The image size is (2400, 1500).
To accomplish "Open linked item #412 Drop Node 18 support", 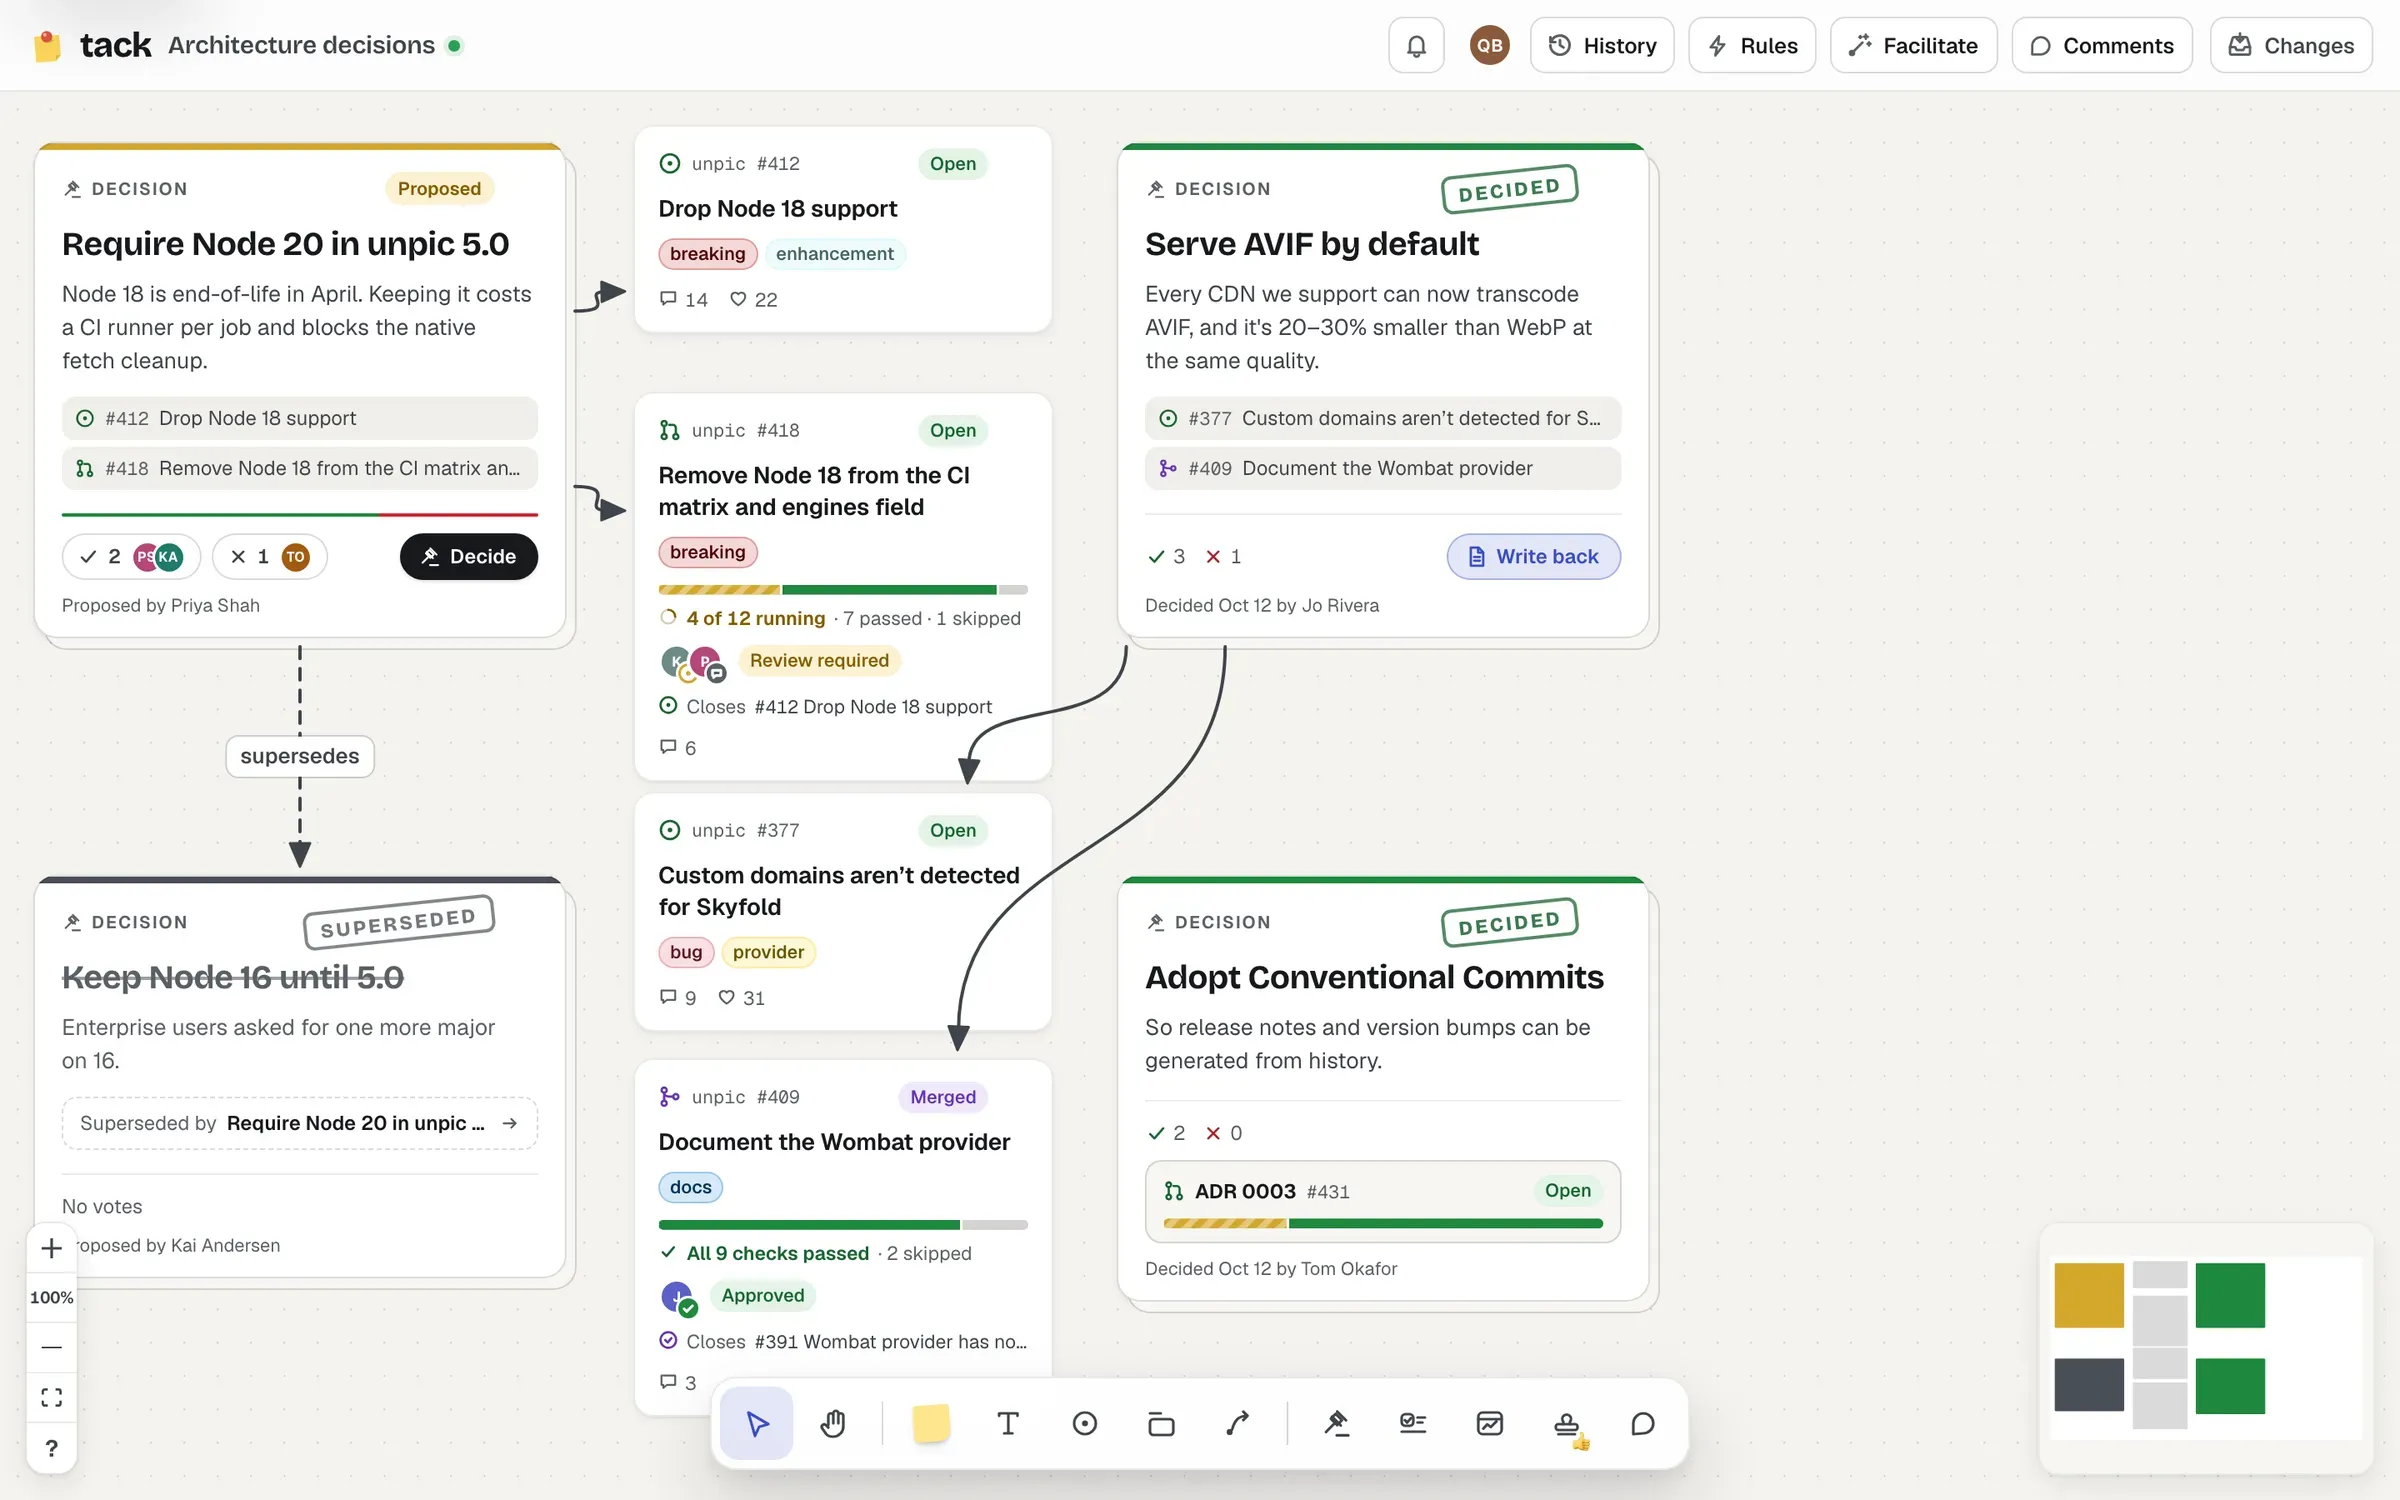I will (x=299, y=418).
